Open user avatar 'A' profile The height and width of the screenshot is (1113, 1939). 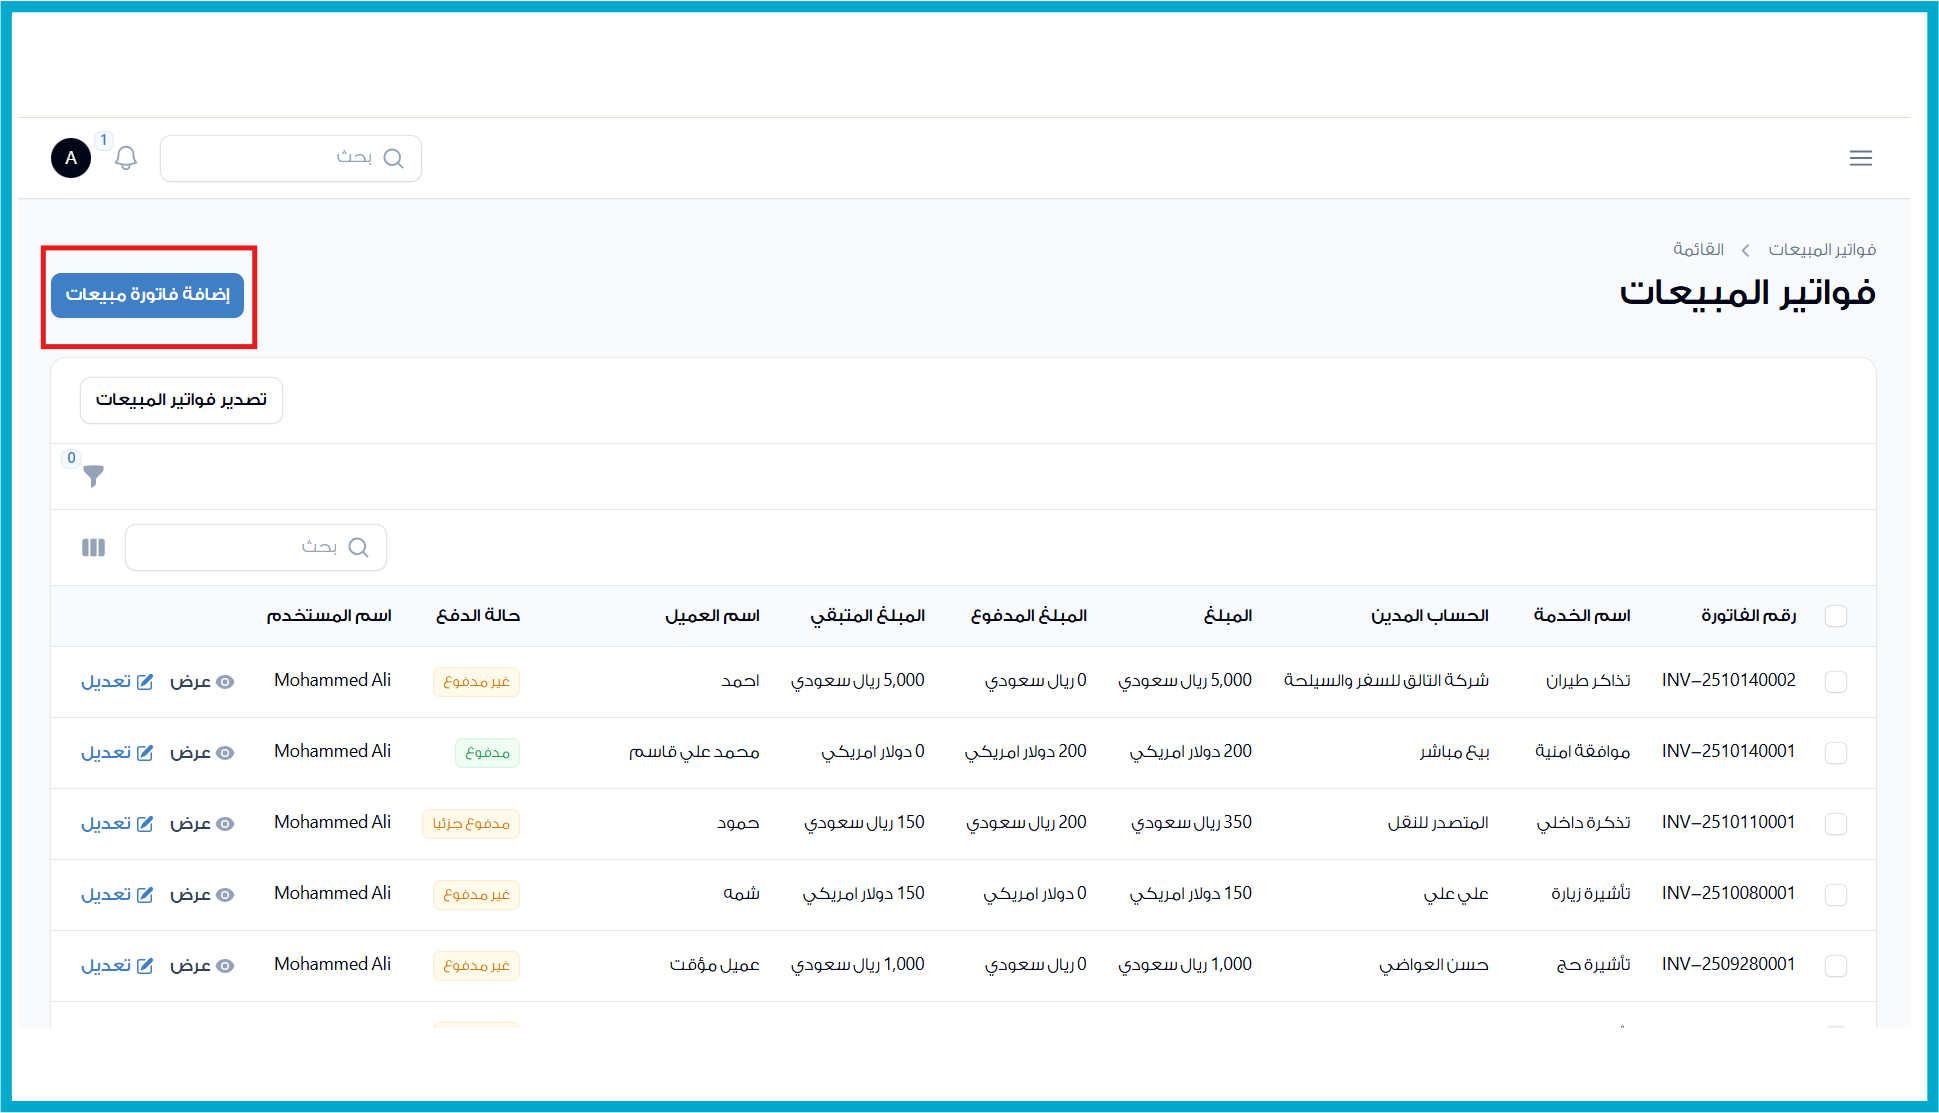[x=71, y=158]
